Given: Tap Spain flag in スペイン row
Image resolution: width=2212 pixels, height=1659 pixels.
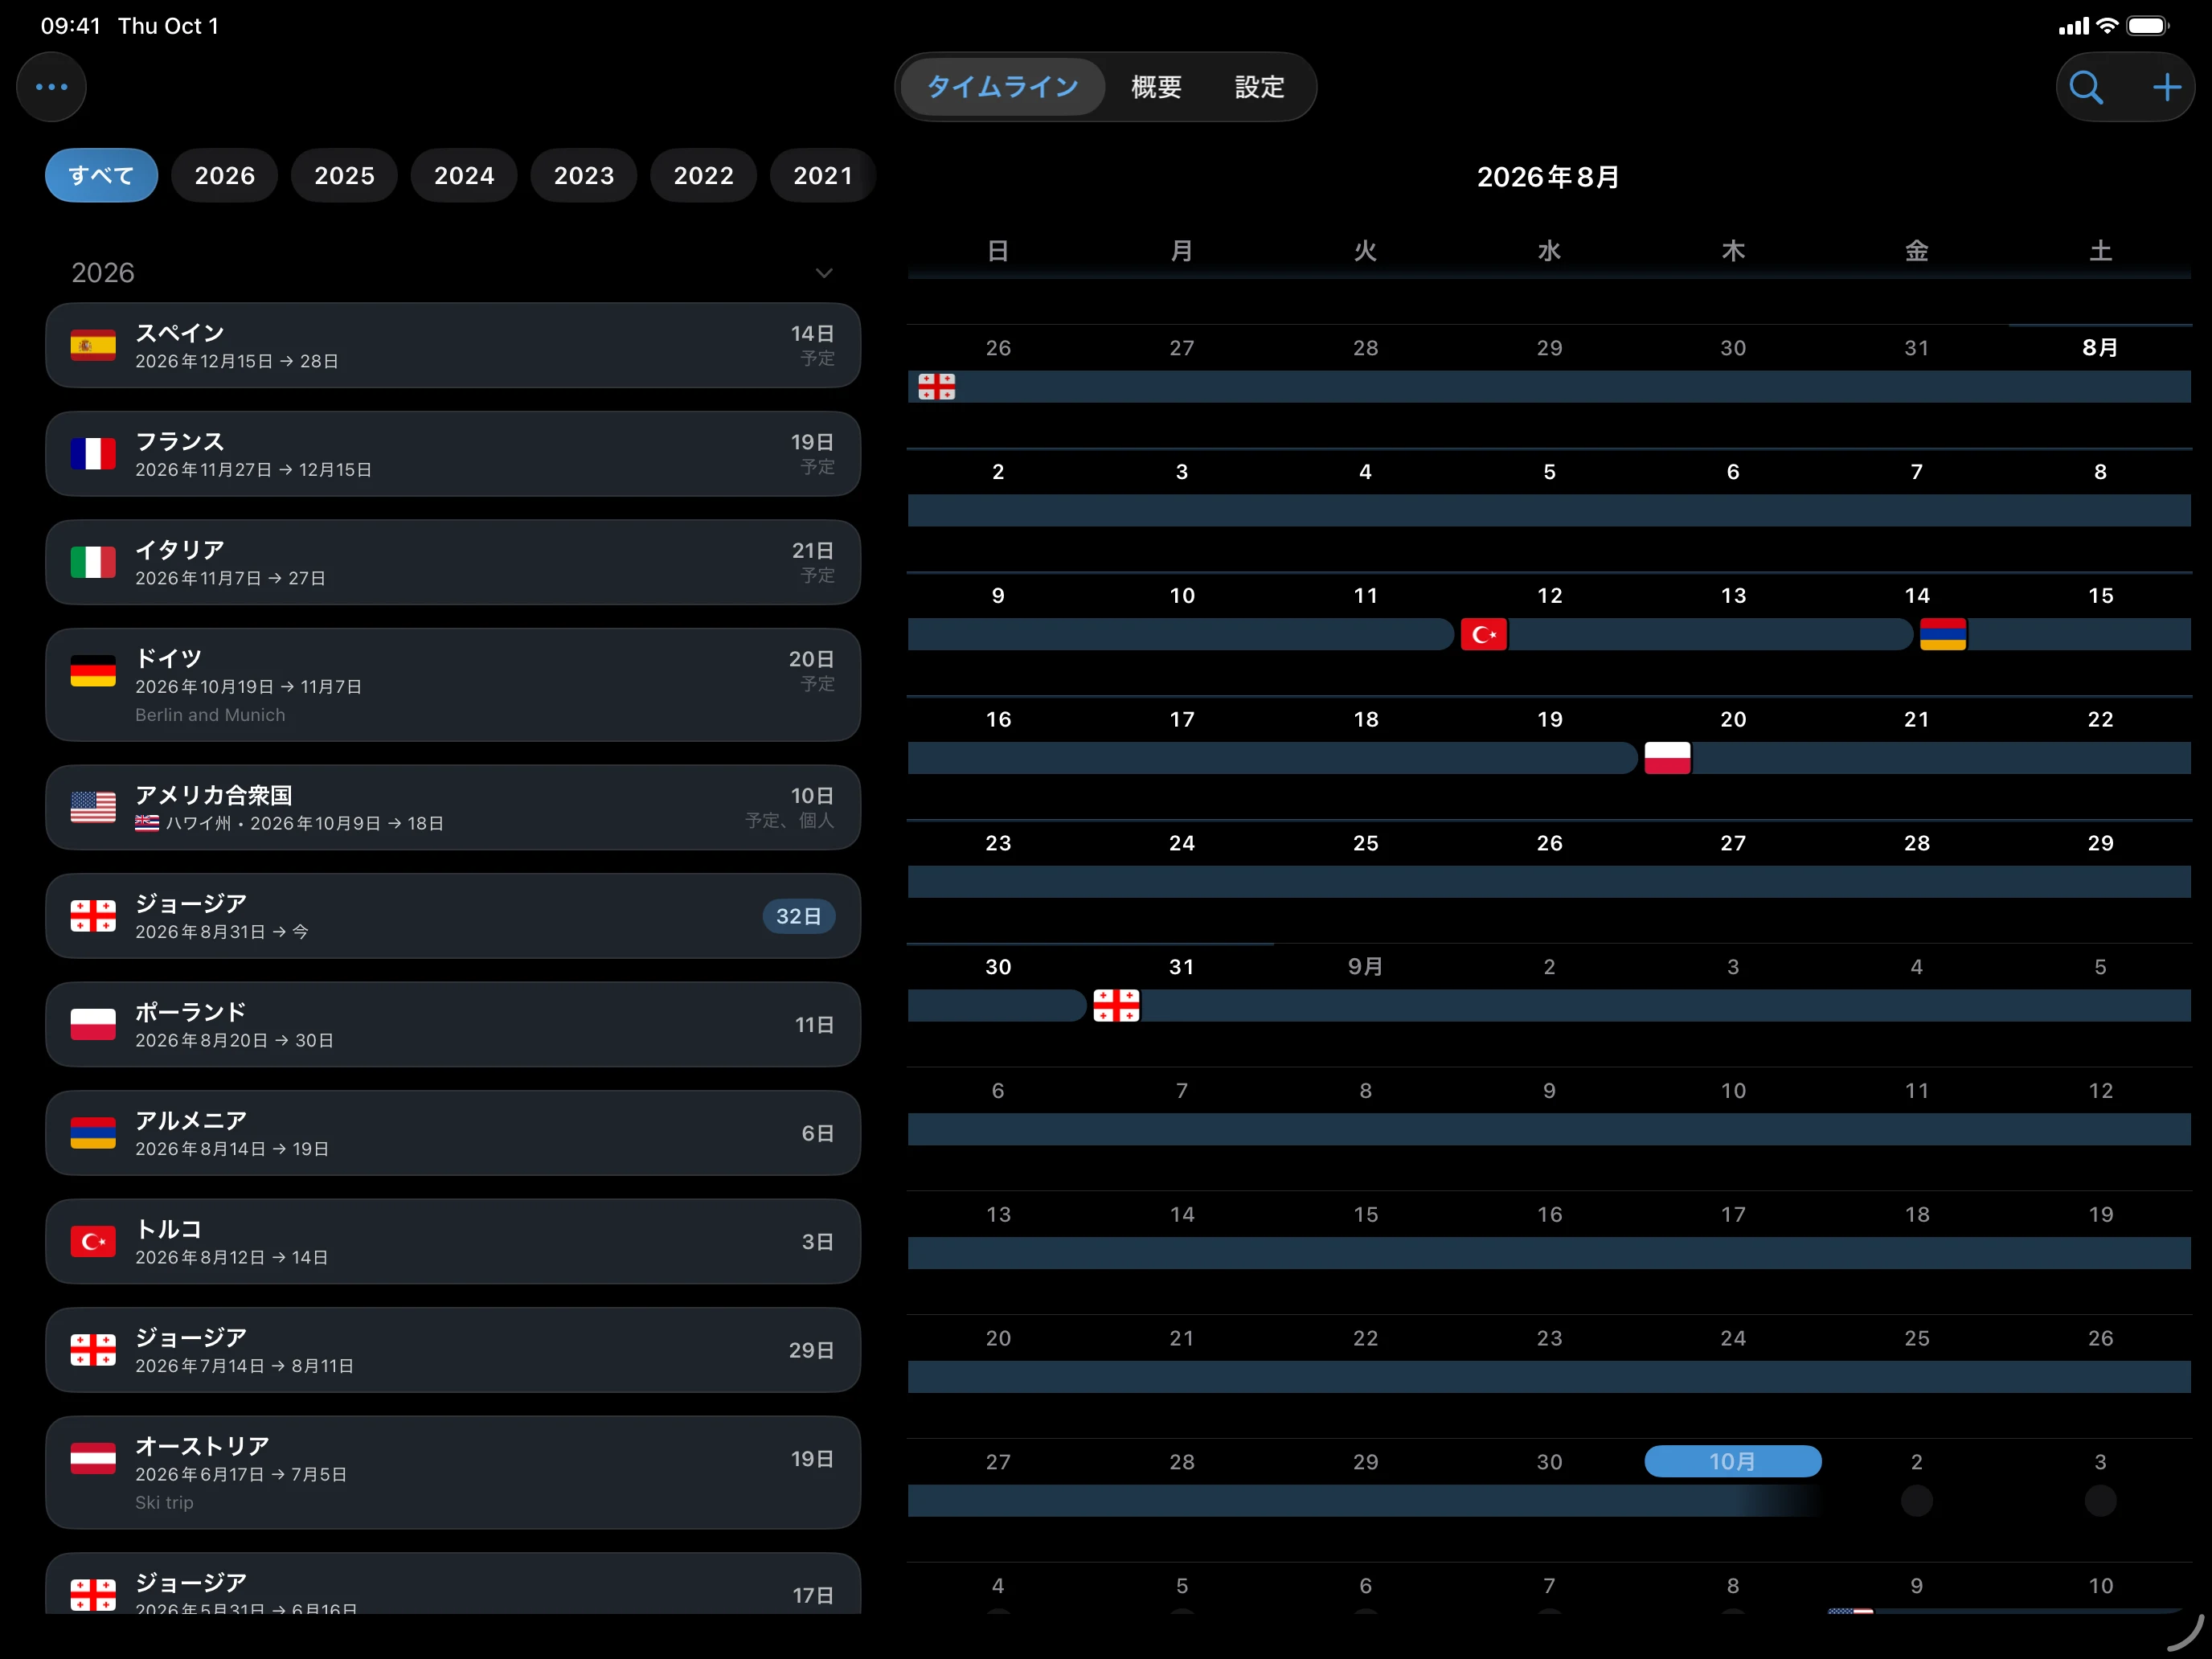Looking at the screenshot, I should 93,346.
